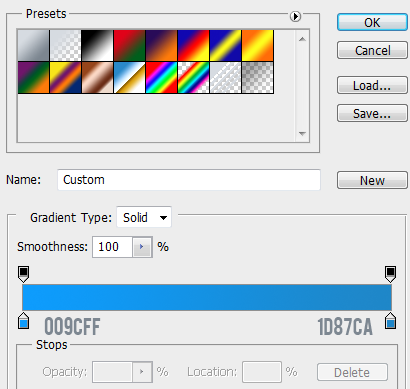
Task: Select the Violet, Green, Orange gradient preset
Action: click(33, 77)
